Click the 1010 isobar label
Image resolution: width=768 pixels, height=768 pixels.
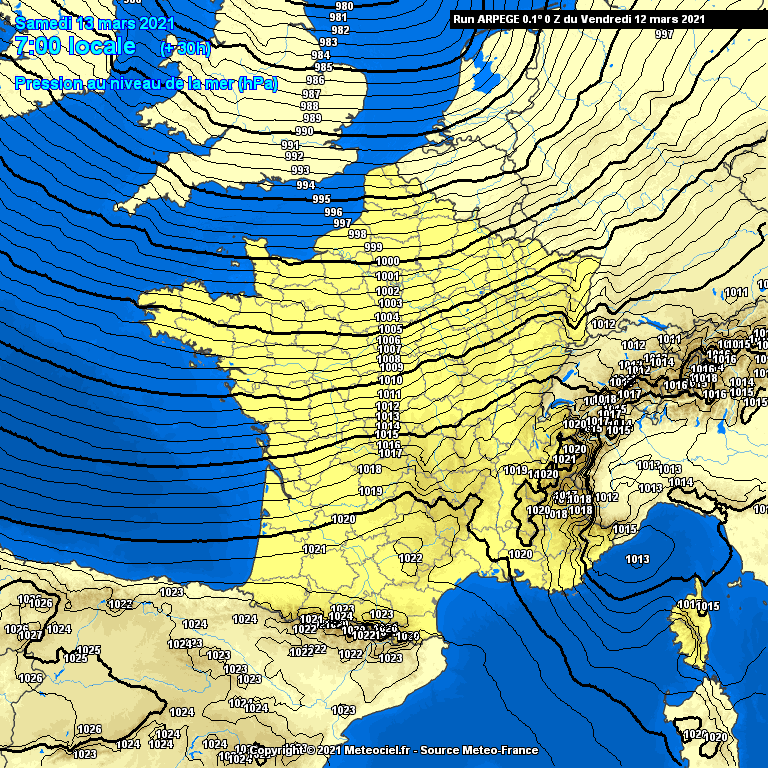pos(390,380)
